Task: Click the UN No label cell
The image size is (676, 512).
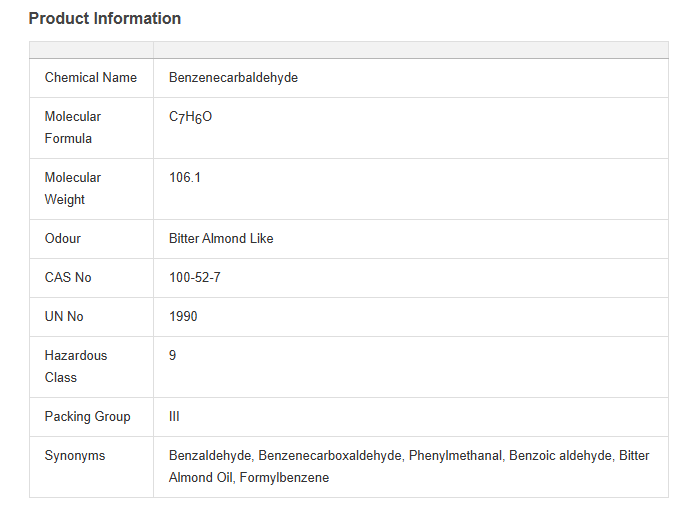Action: [64, 317]
